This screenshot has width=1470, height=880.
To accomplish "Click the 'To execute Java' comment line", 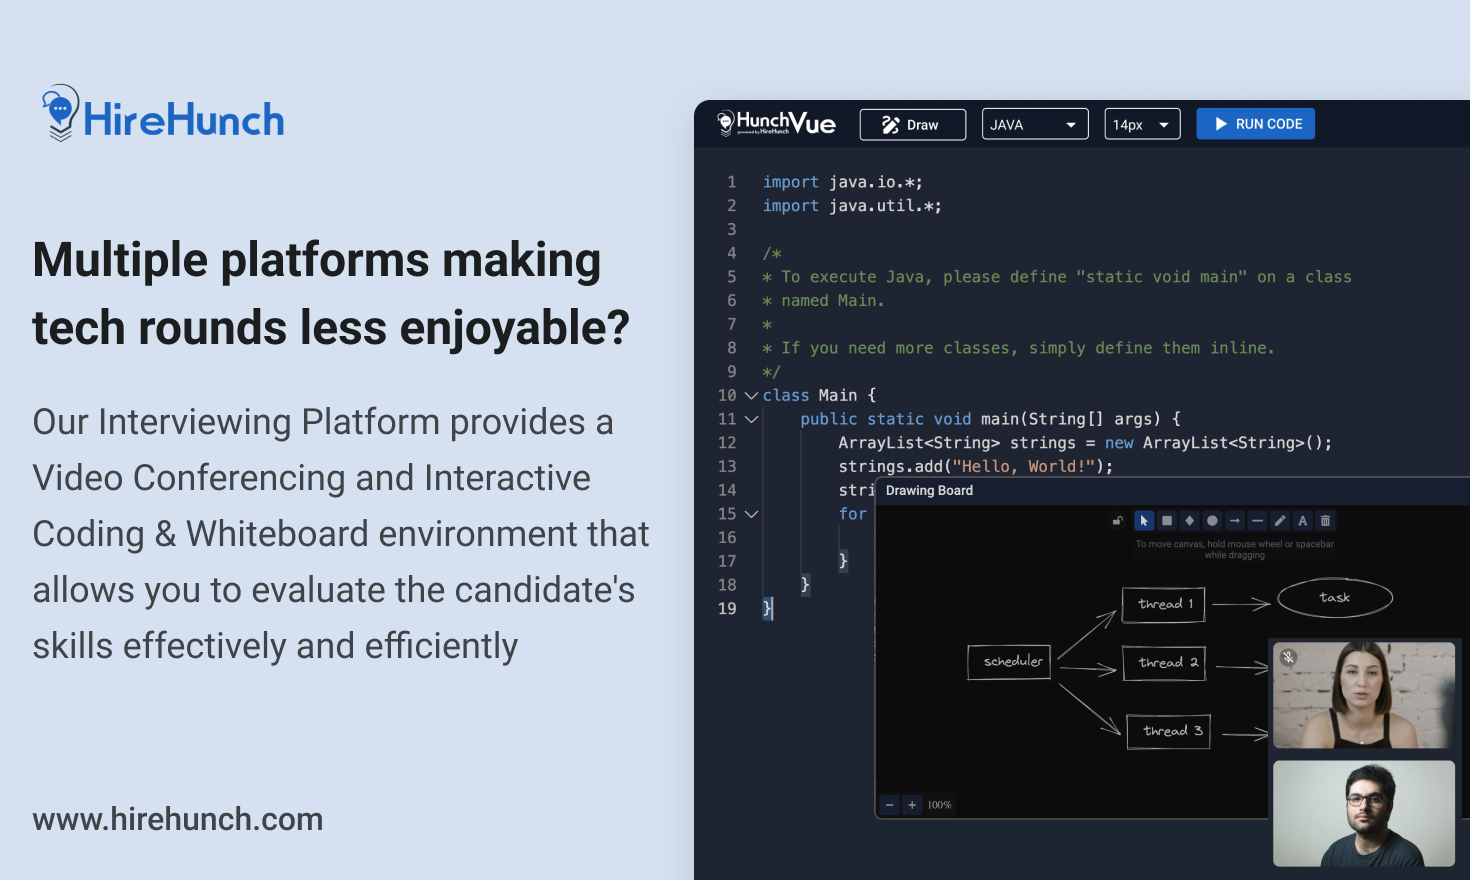I will 1057,277.
